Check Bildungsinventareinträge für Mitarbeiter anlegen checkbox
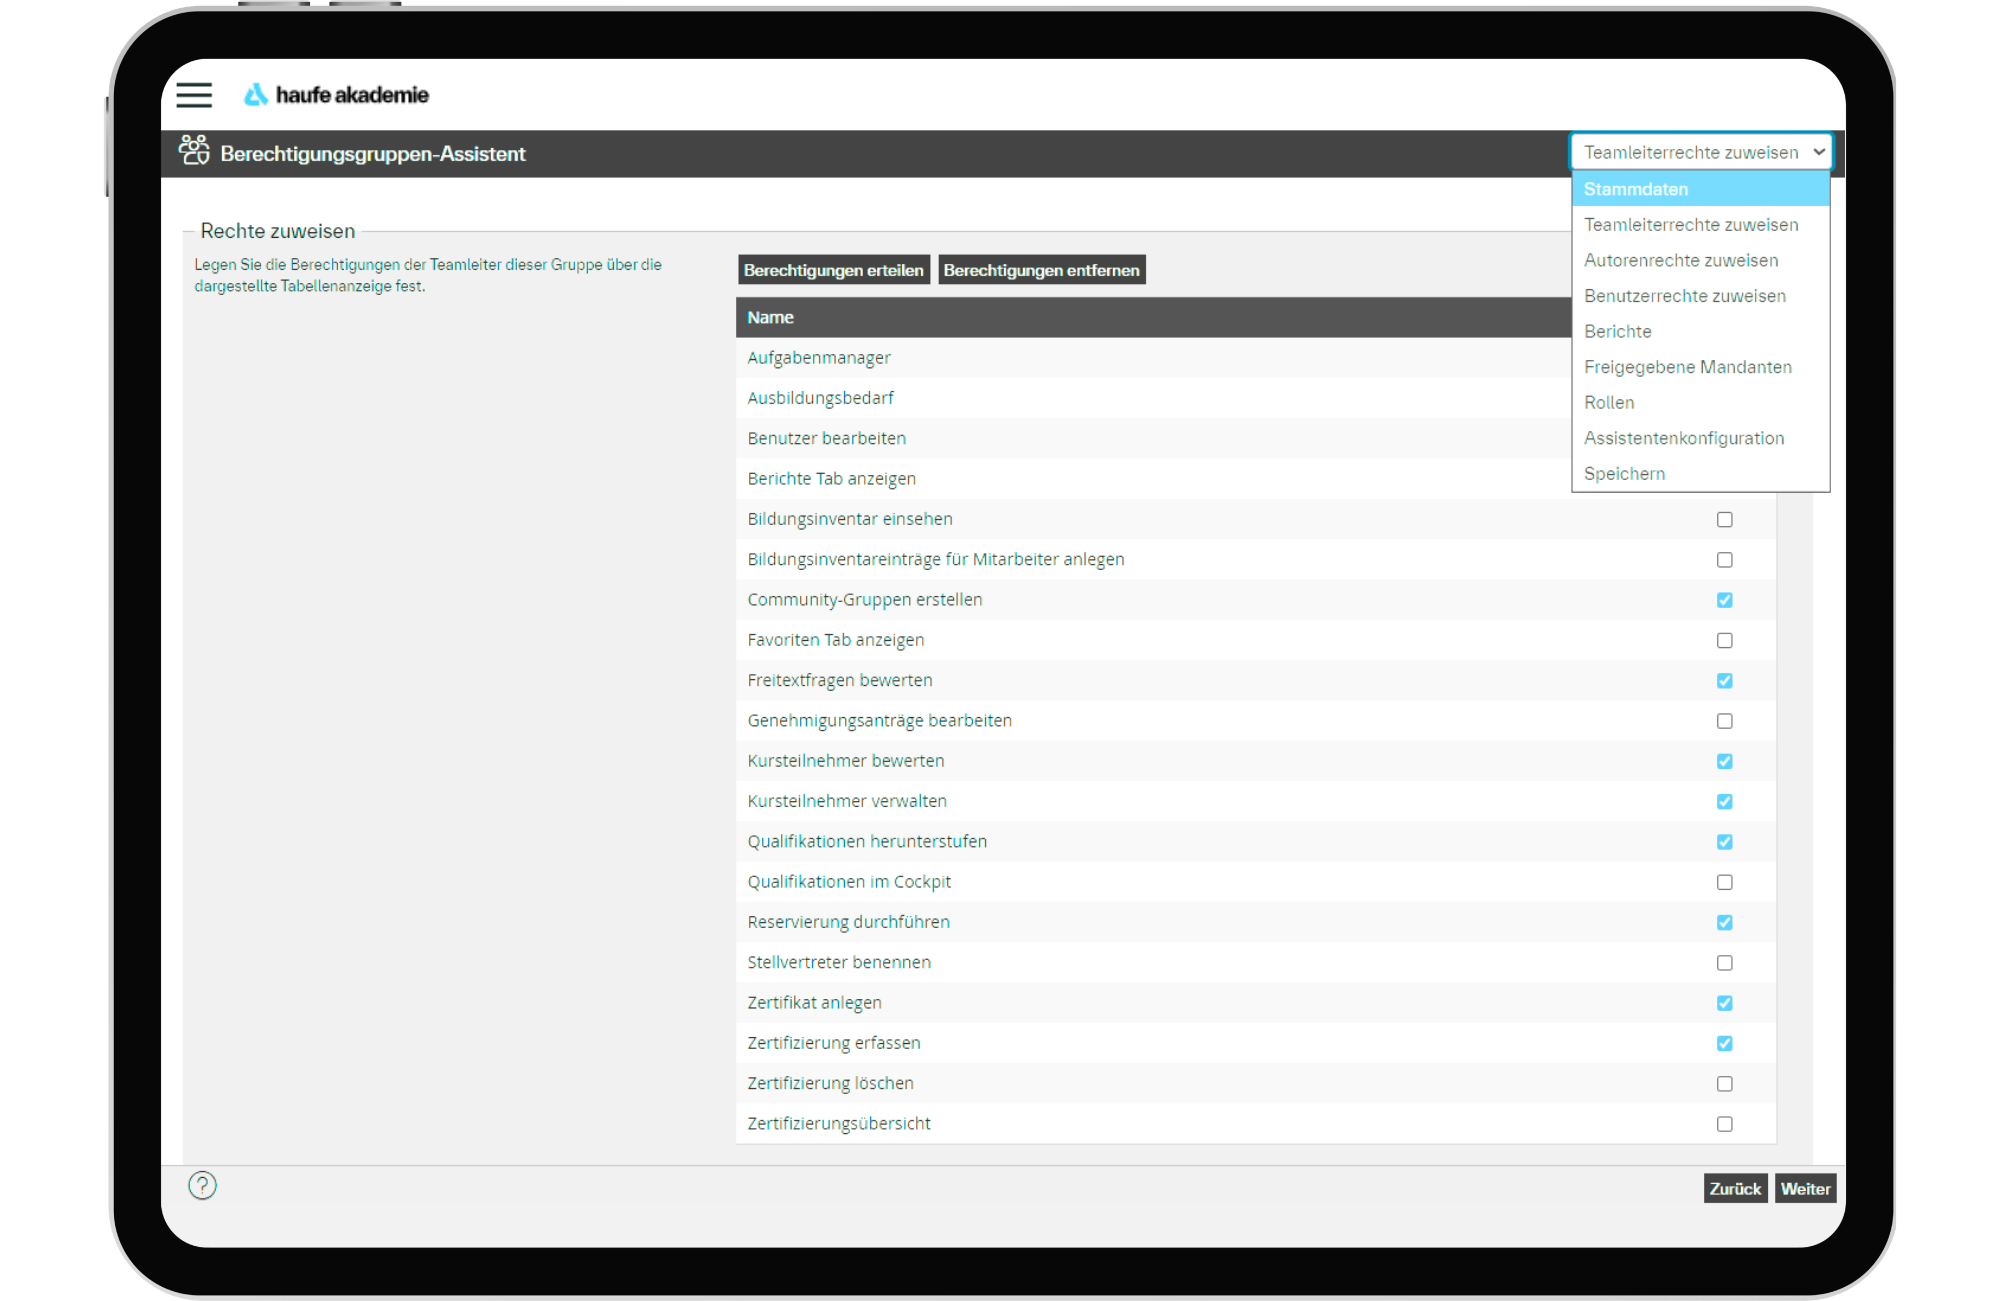Screen dimensions: 2000x1301 tap(1725, 560)
